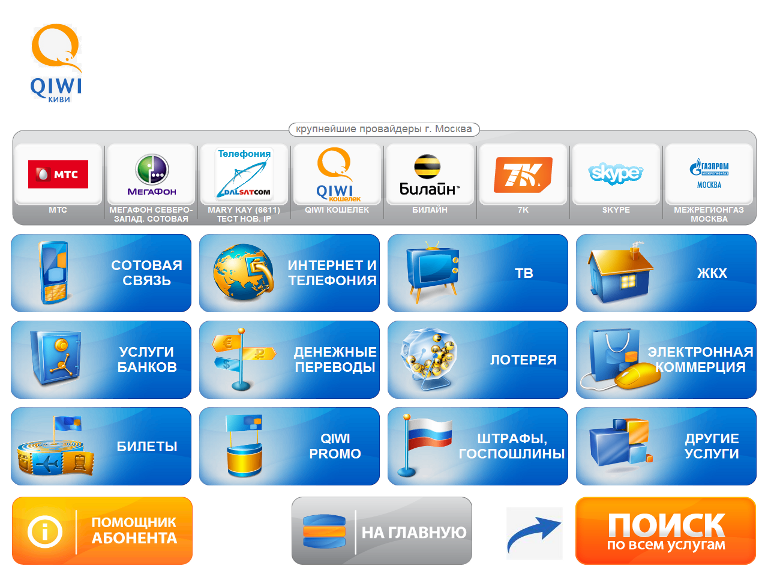Click the striped disc icon in На главную

(324, 531)
